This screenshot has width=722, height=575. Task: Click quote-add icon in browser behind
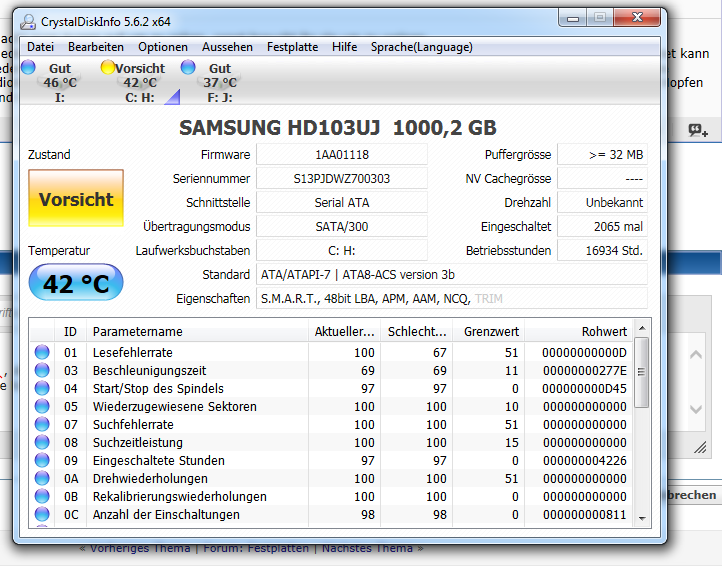tap(698, 130)
